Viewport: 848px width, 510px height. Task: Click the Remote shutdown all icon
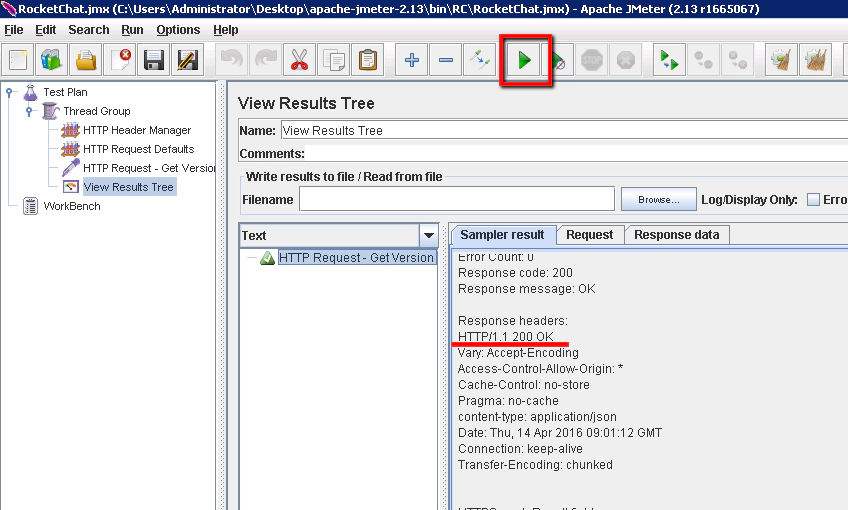click(738, 59)
